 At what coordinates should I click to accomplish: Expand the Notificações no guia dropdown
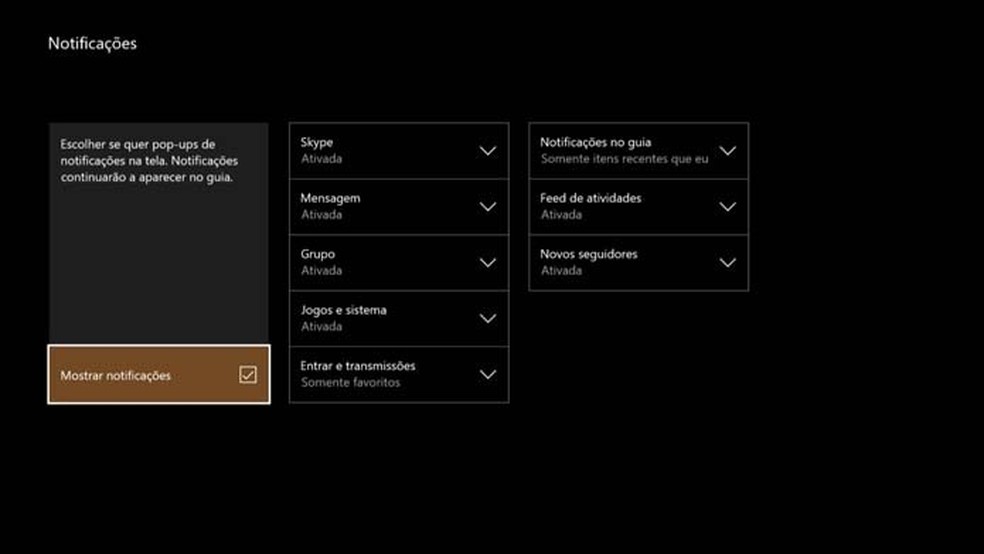pos(639,151)
